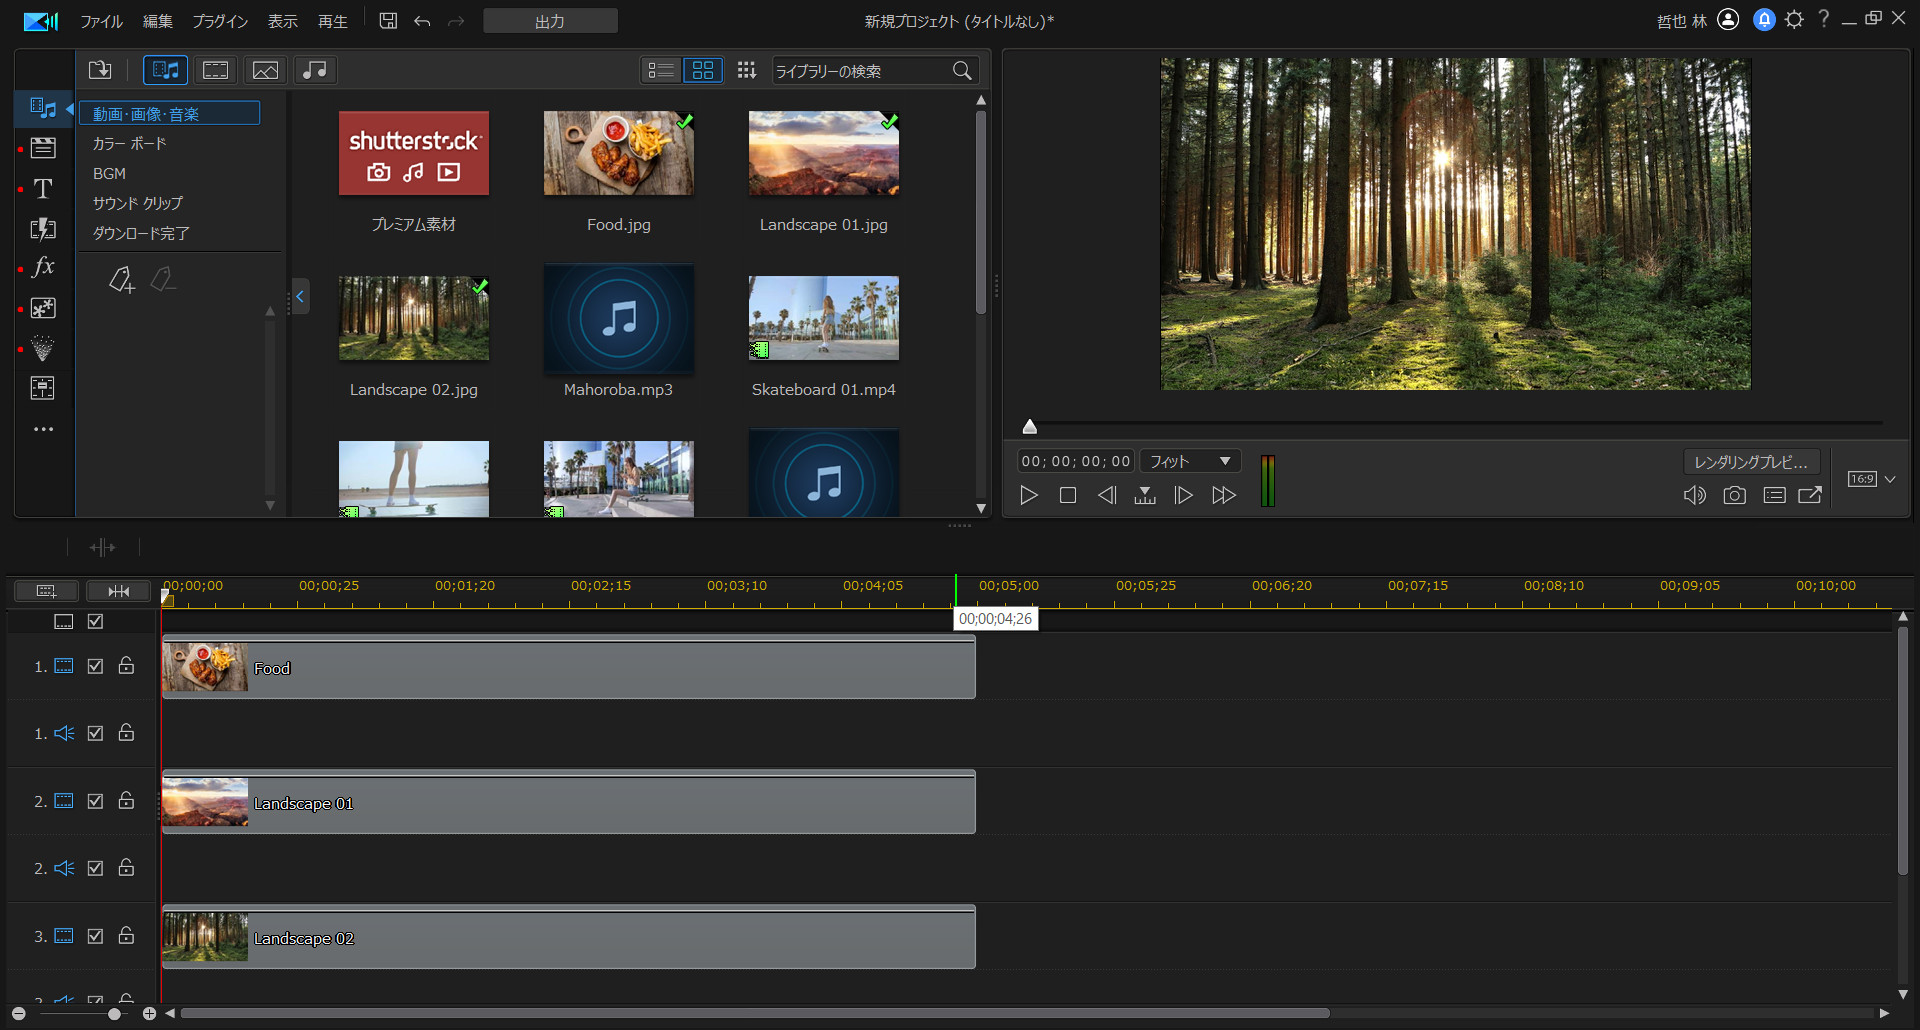Select サウンド クリップ category
The height and width of the screenshot is (1030, 1920).
[x=138, y=203]
